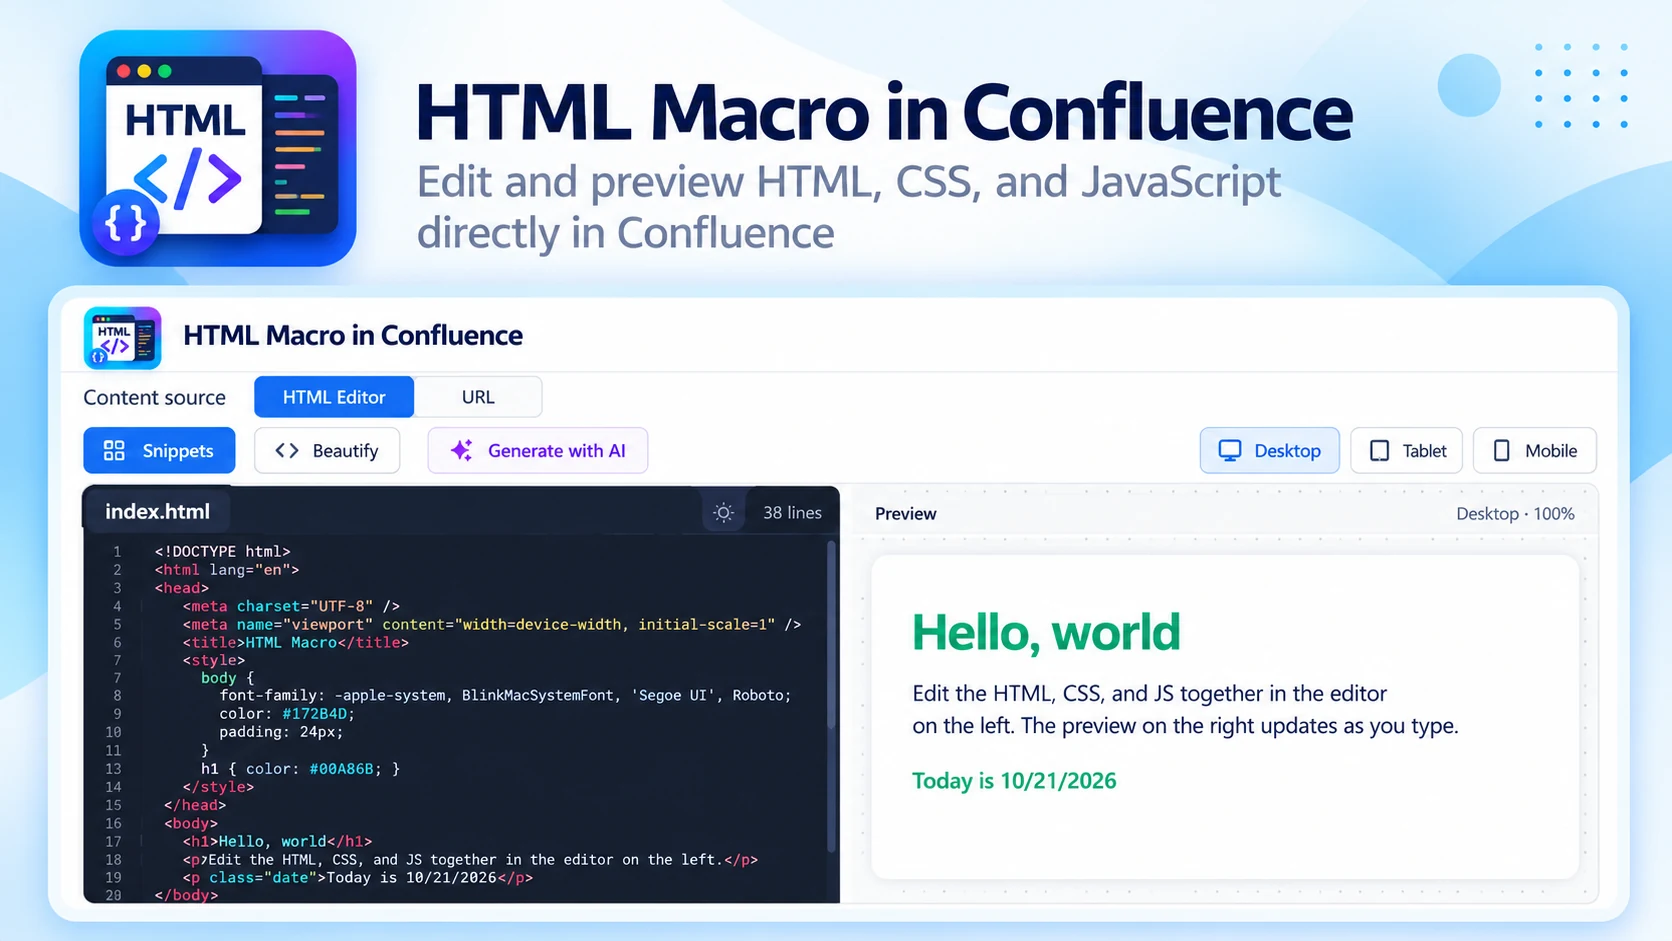Click the <!DOCTYPE html> code line
The width and height of the screenshot is (1672, 941).
[x=222, y=552]
